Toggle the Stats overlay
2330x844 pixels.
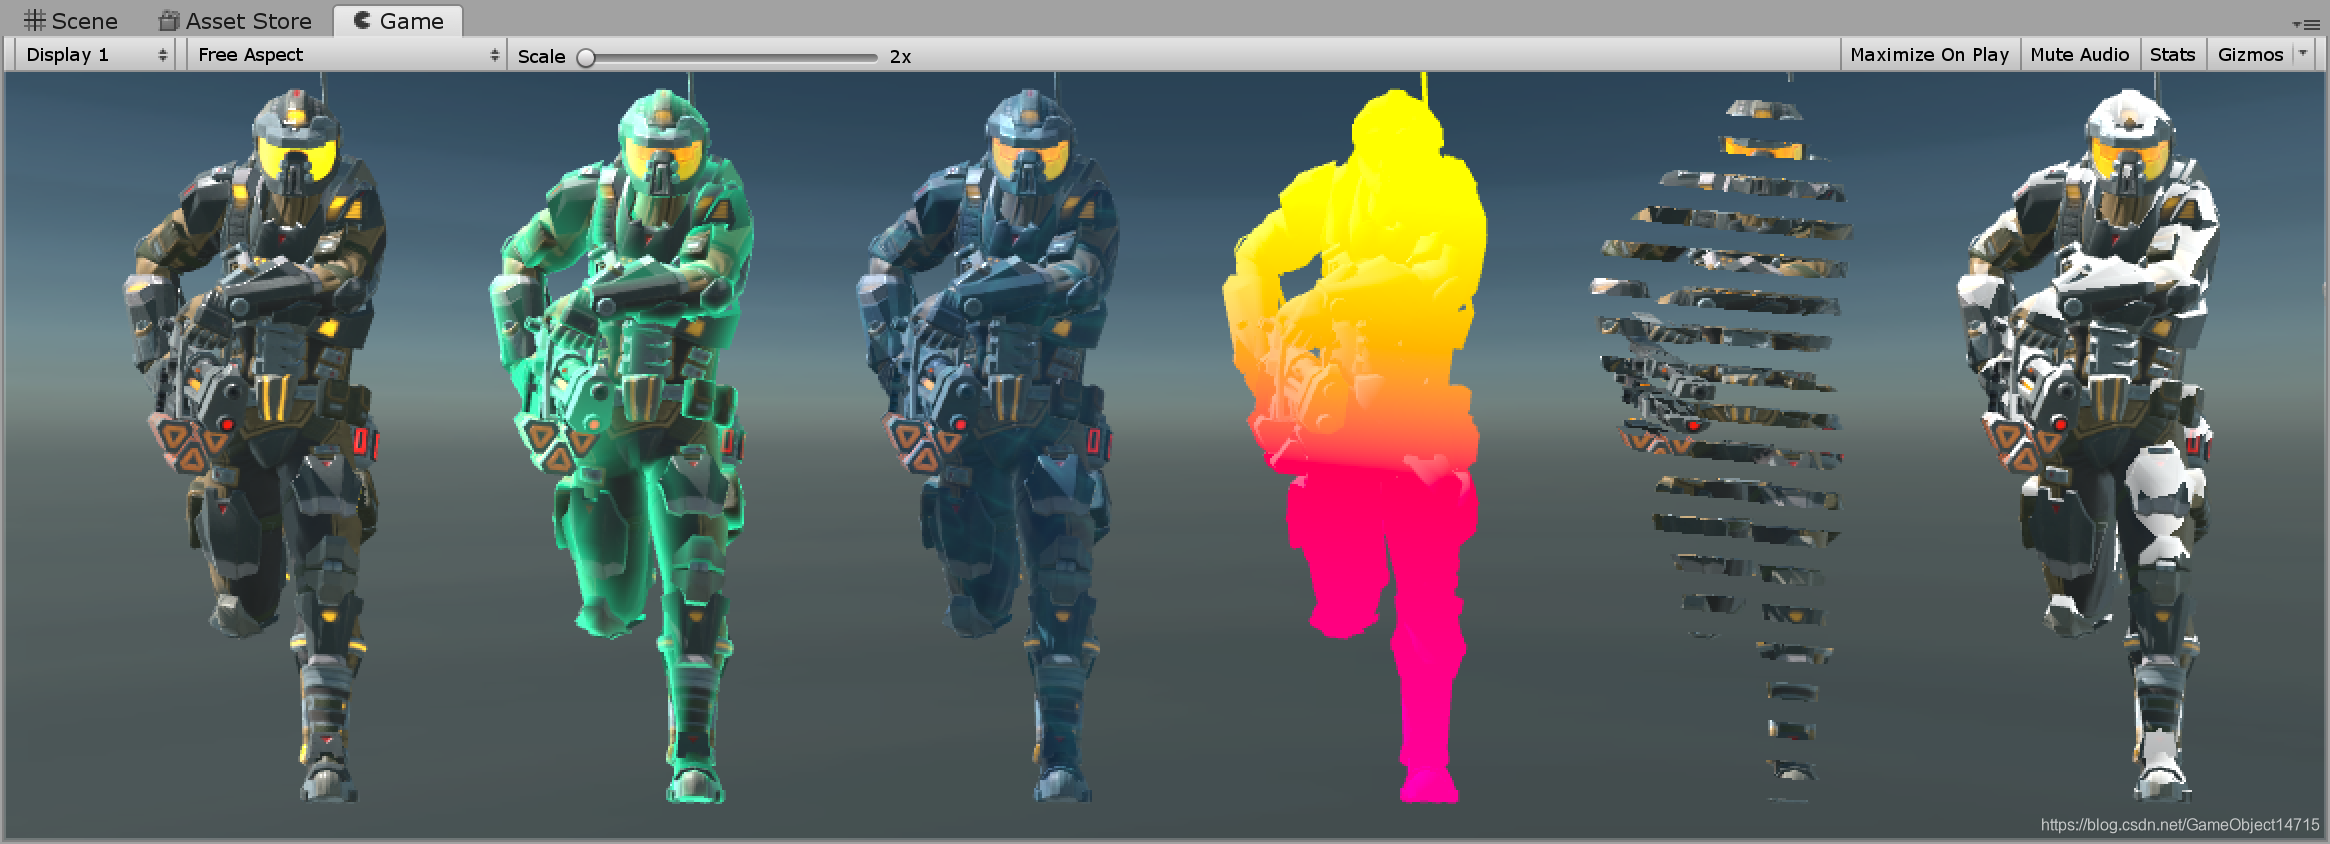[x=2172, y=55]
